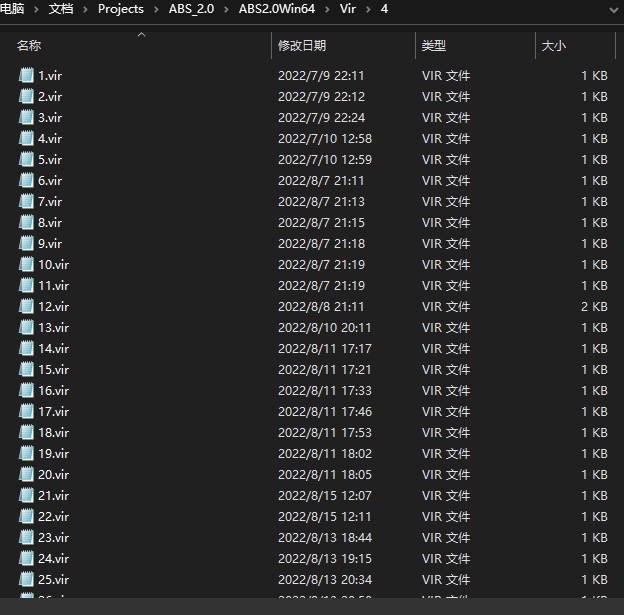Click date 2022/8/10 20:11

324,327
